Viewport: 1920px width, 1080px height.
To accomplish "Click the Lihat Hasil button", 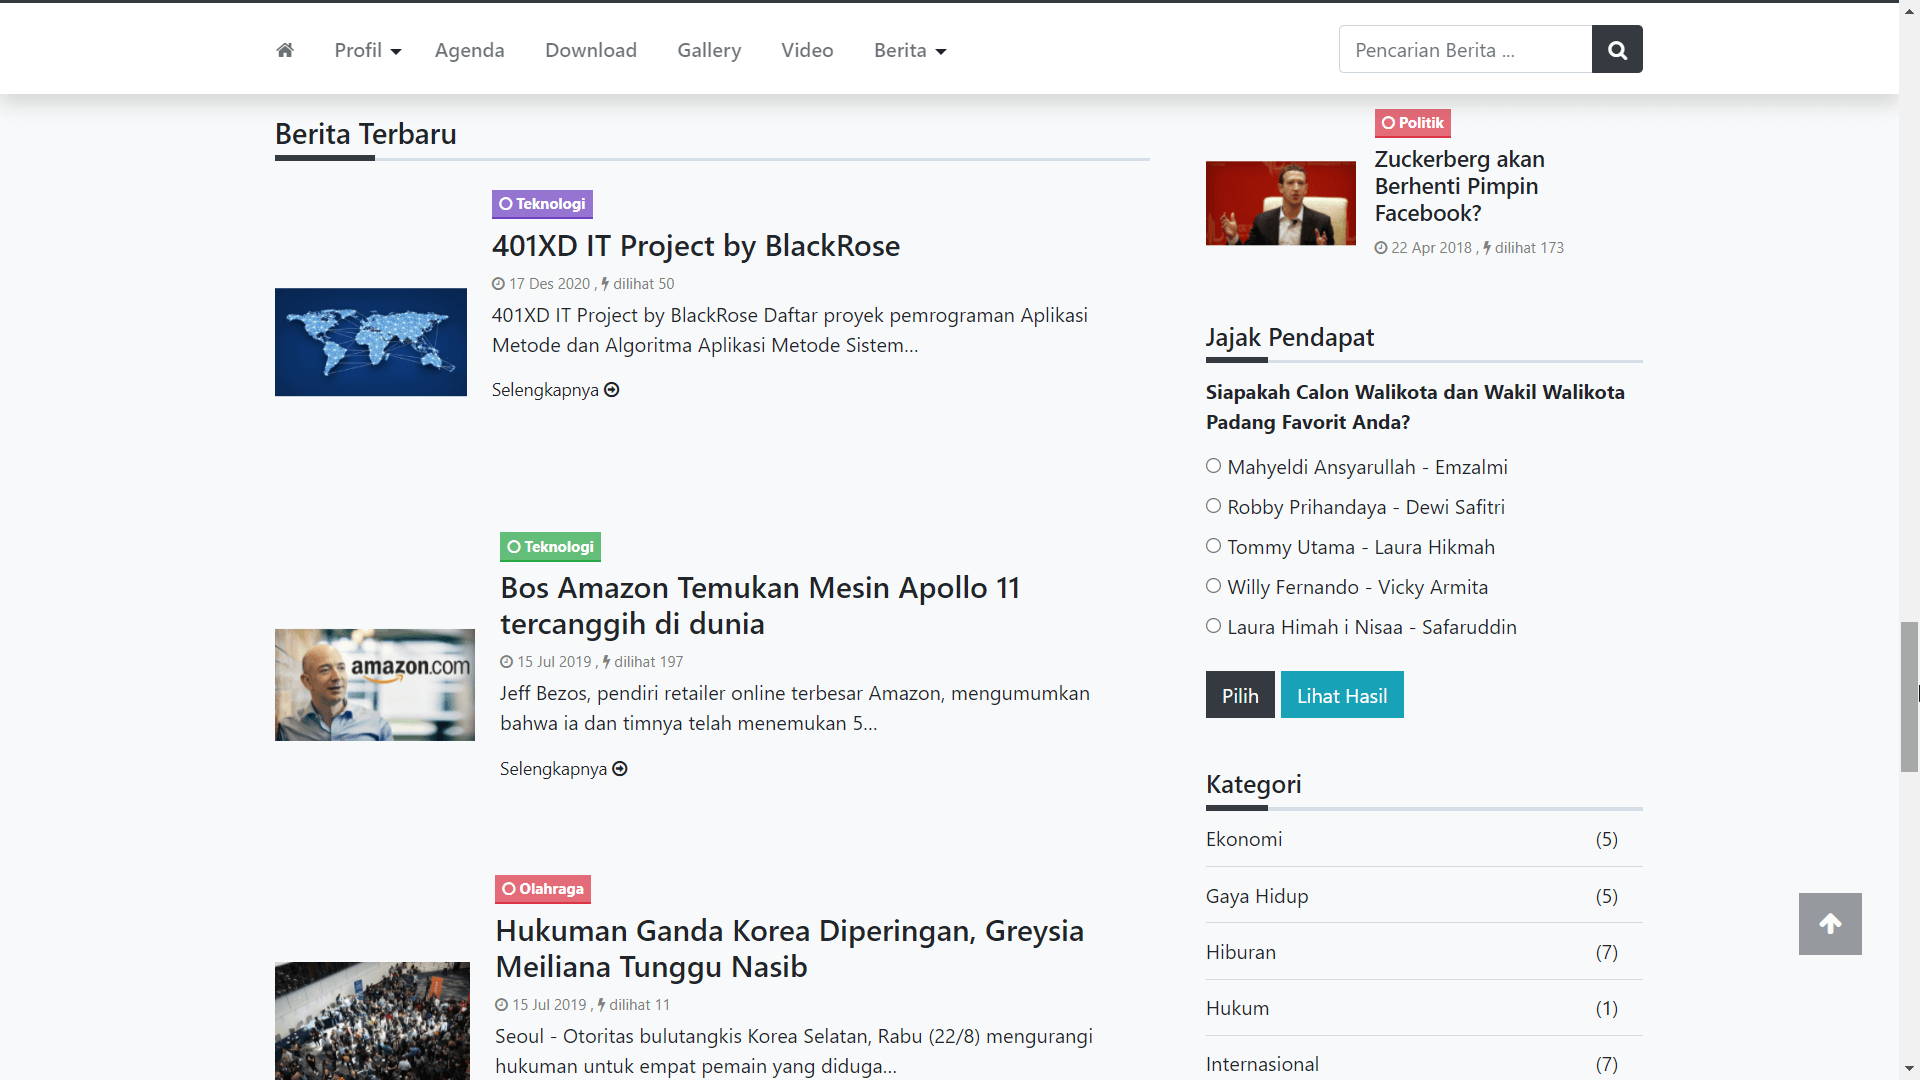I will pos(1341,695).
